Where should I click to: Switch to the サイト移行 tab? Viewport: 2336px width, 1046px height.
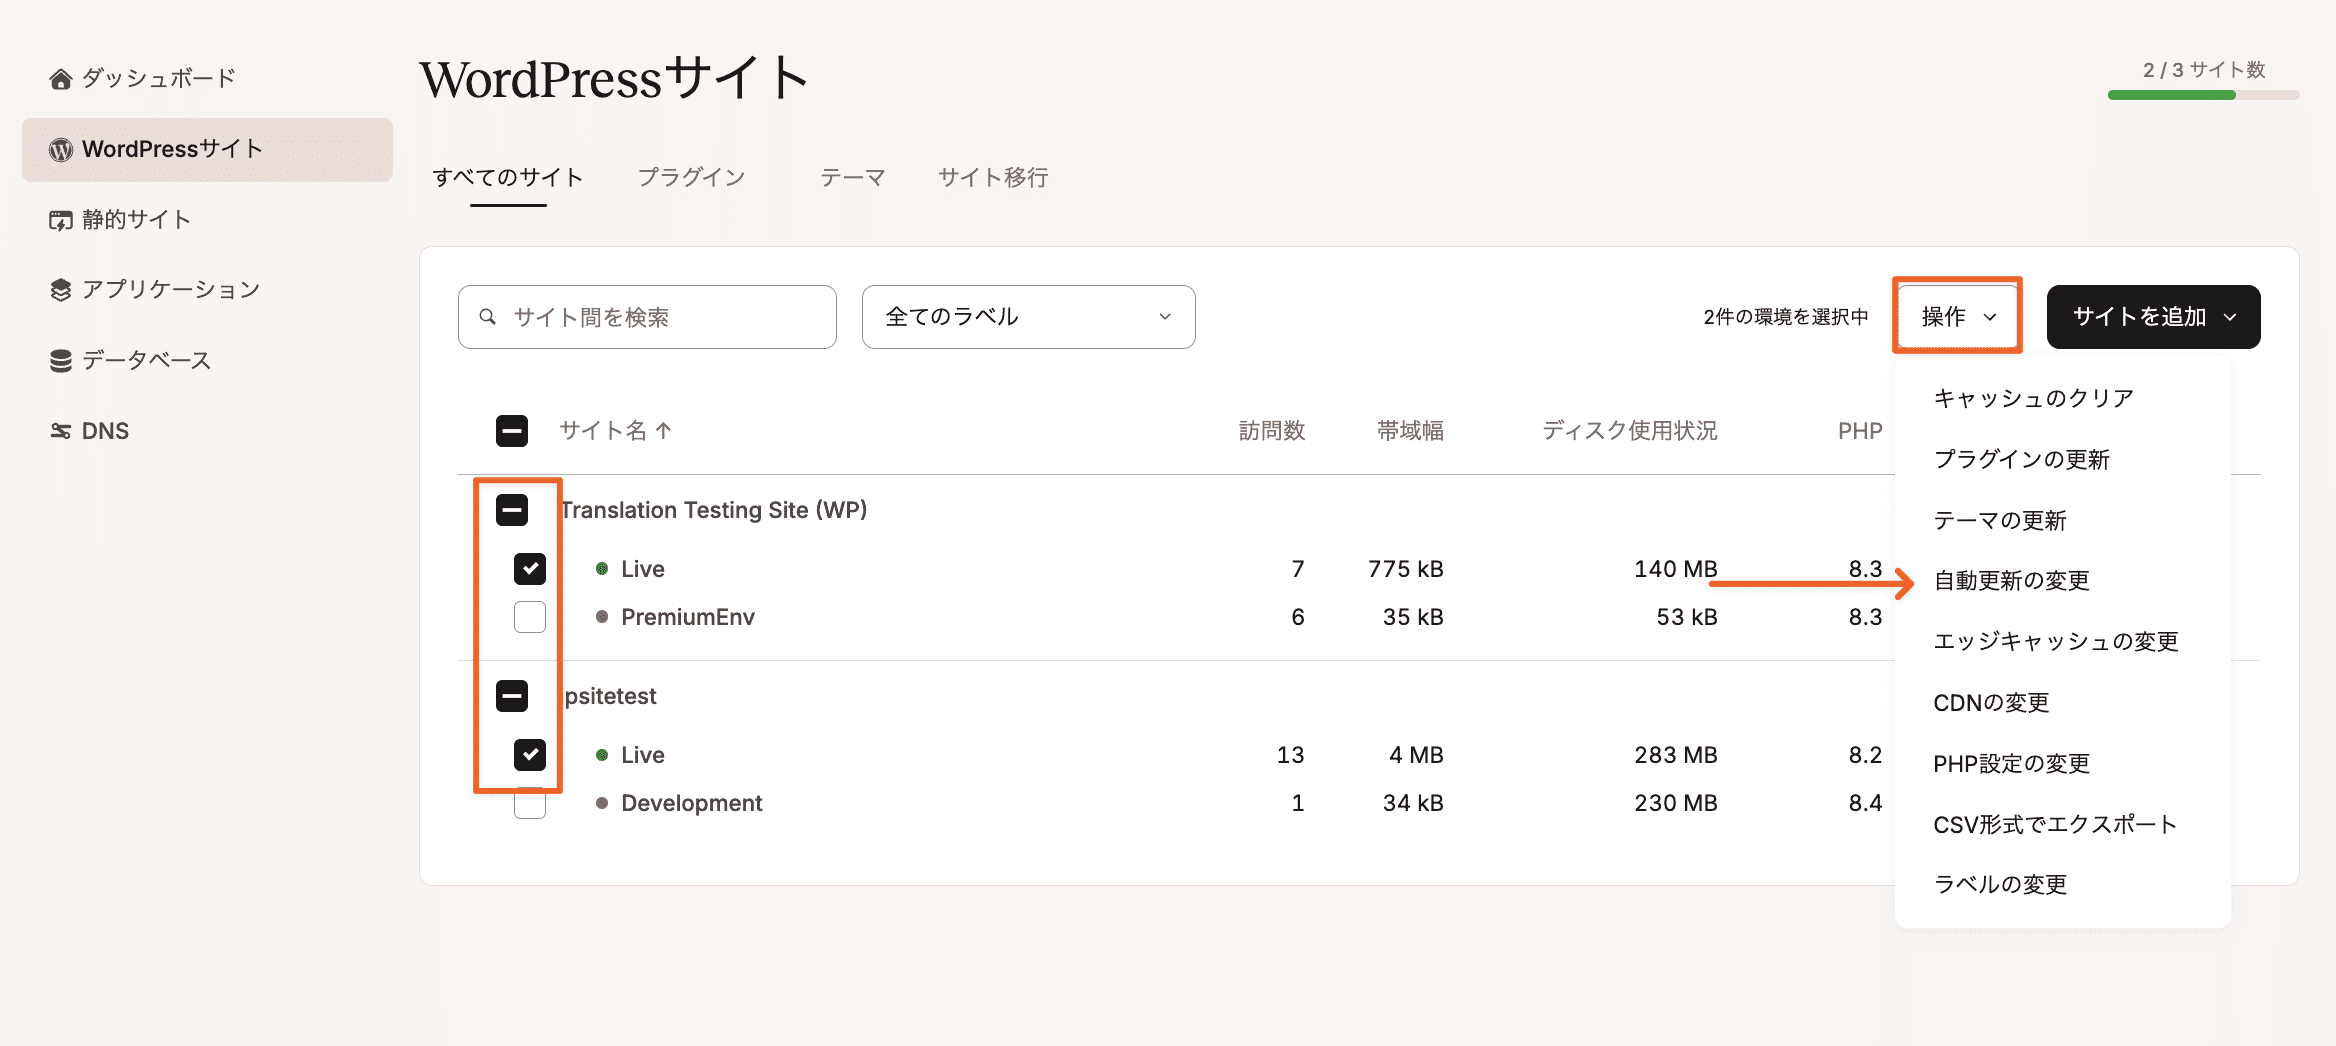click(x=993, y=178)
